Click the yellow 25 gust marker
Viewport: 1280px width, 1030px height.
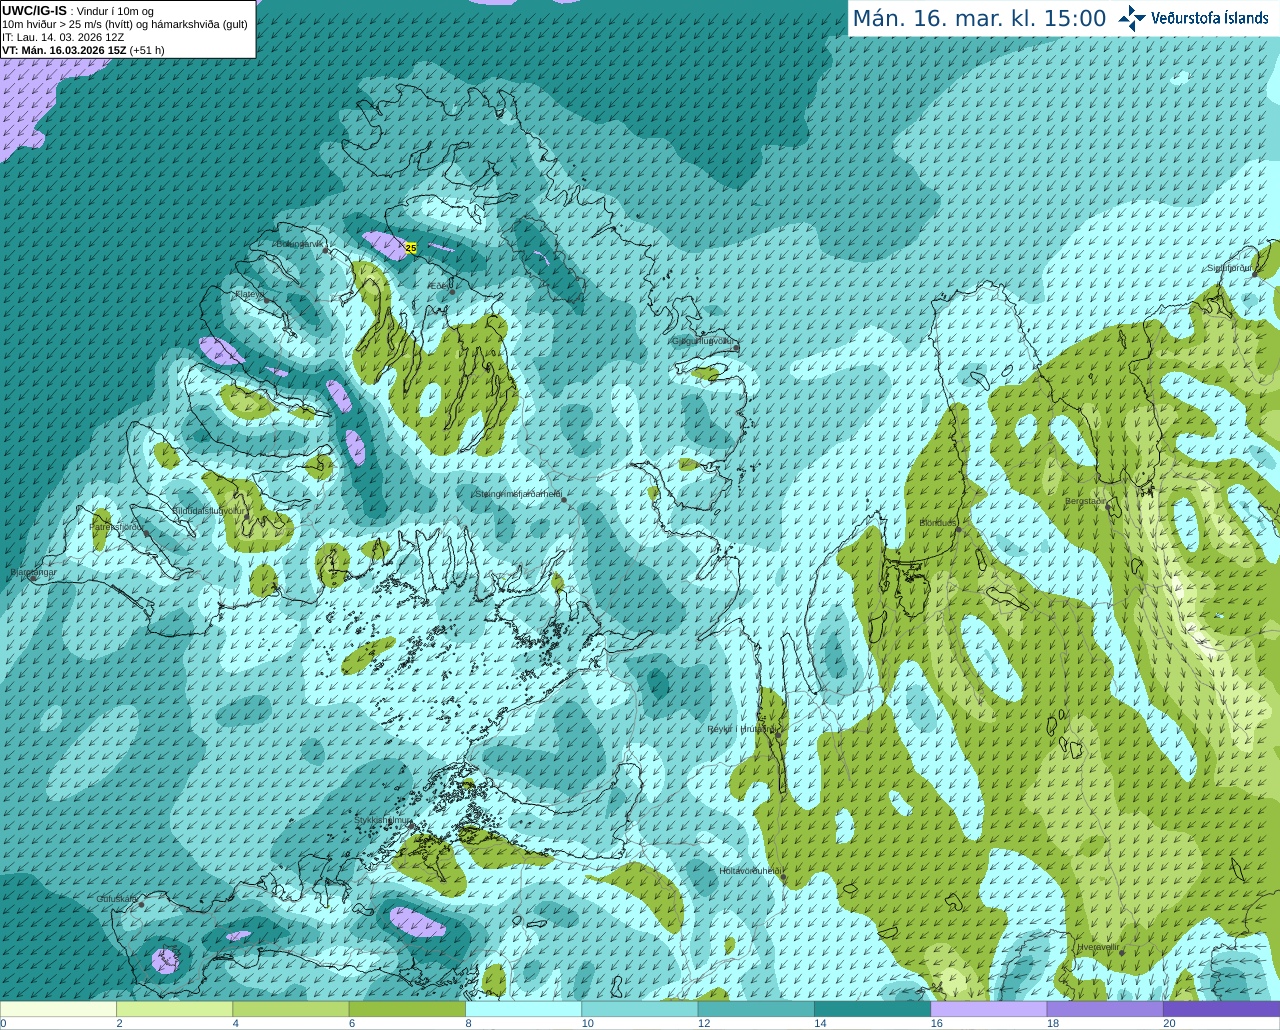(410, 247)
